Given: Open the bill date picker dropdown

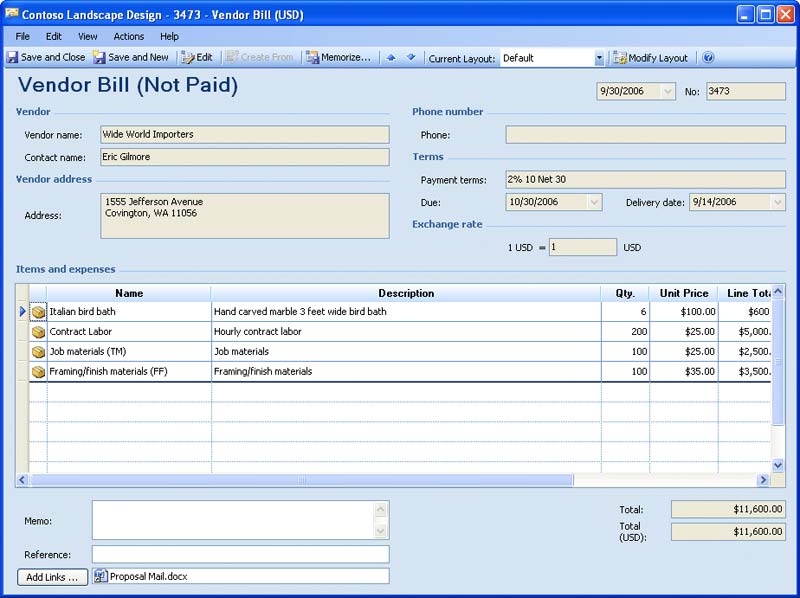Looking at the screenshot, I should click(x=667, y=91).
